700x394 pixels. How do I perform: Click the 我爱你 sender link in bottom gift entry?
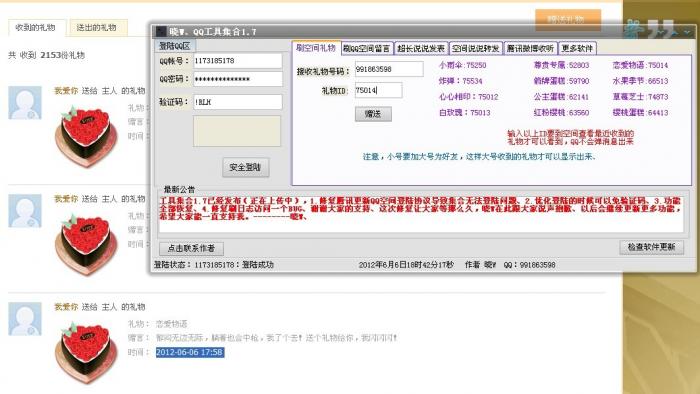point(66,307)
